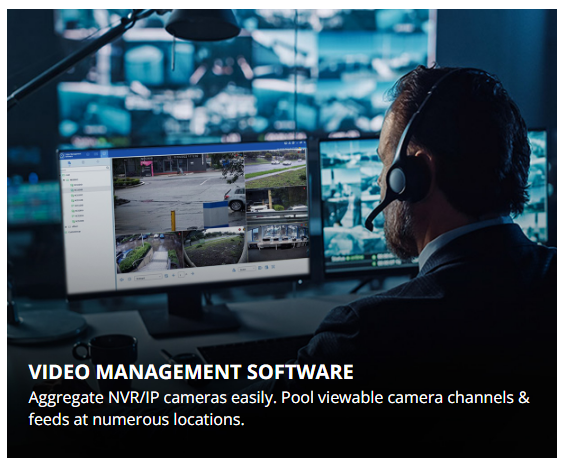566x470 pixels.
Task: Click the back arrow icon in bottom toolbar
Action: (122, 279)
